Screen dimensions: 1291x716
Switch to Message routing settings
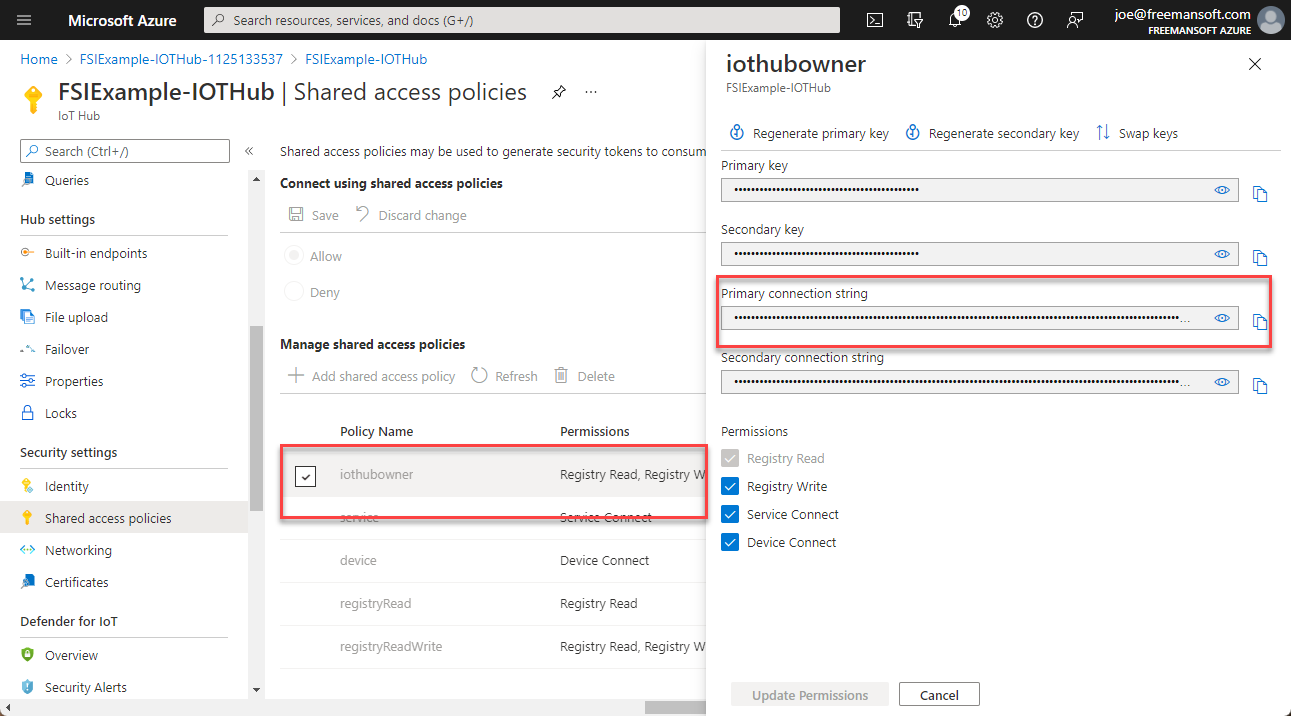pyautogui.click(x=90, y=284)
